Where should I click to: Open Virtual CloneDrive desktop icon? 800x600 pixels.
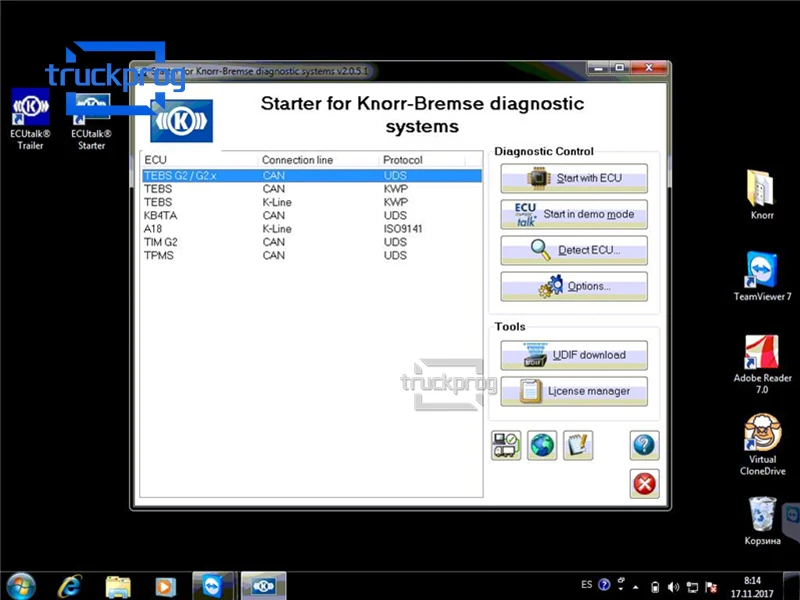[x=762, y=444]
